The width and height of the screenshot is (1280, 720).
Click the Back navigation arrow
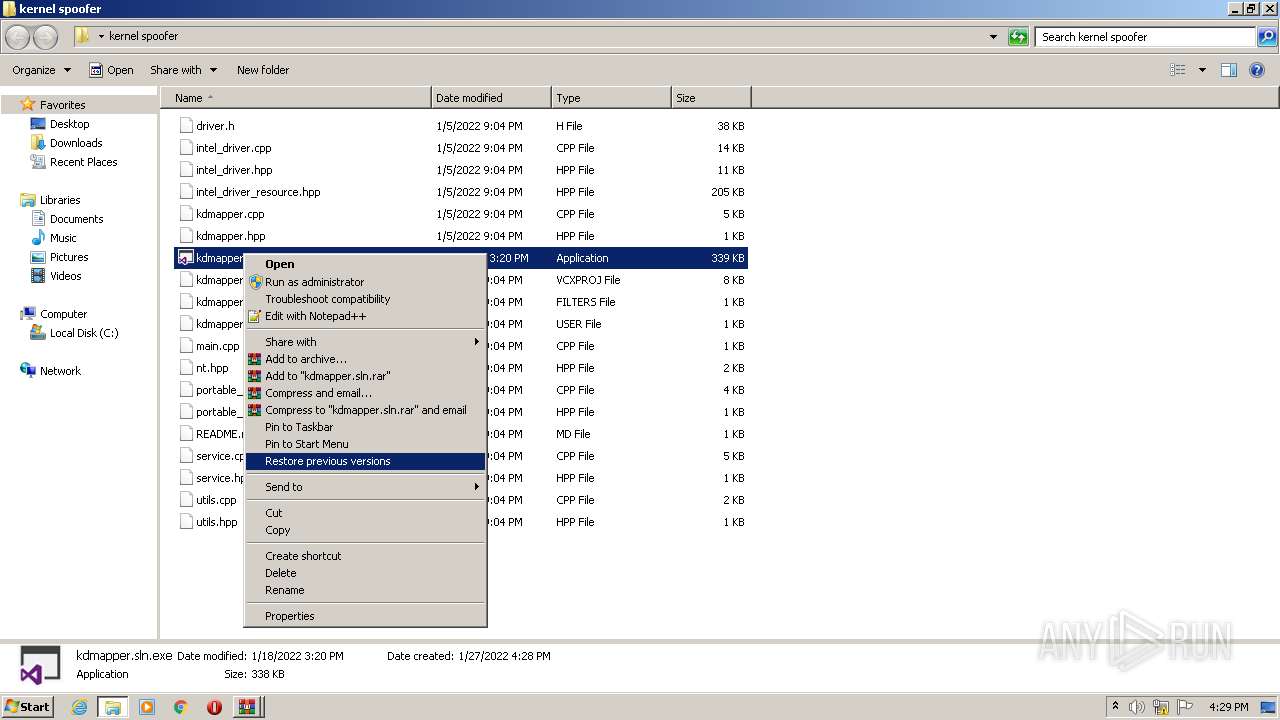click(18, 37)
